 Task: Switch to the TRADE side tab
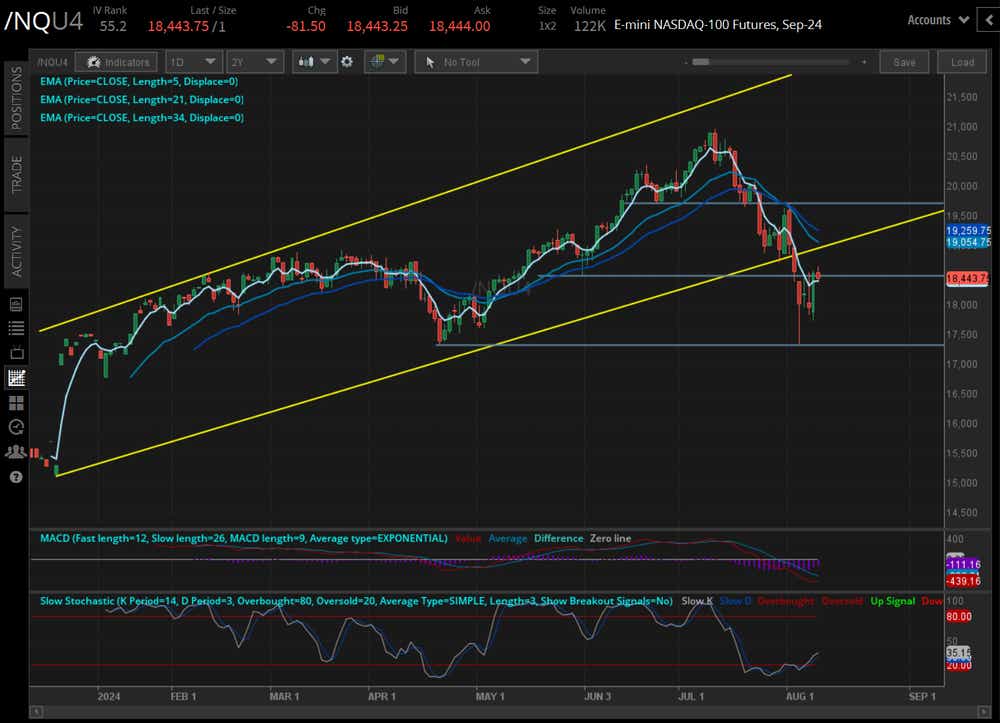(x=17, y=174)
